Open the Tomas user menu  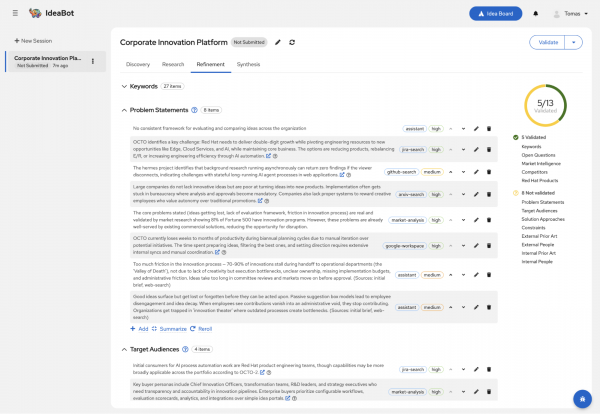point(571,14)
